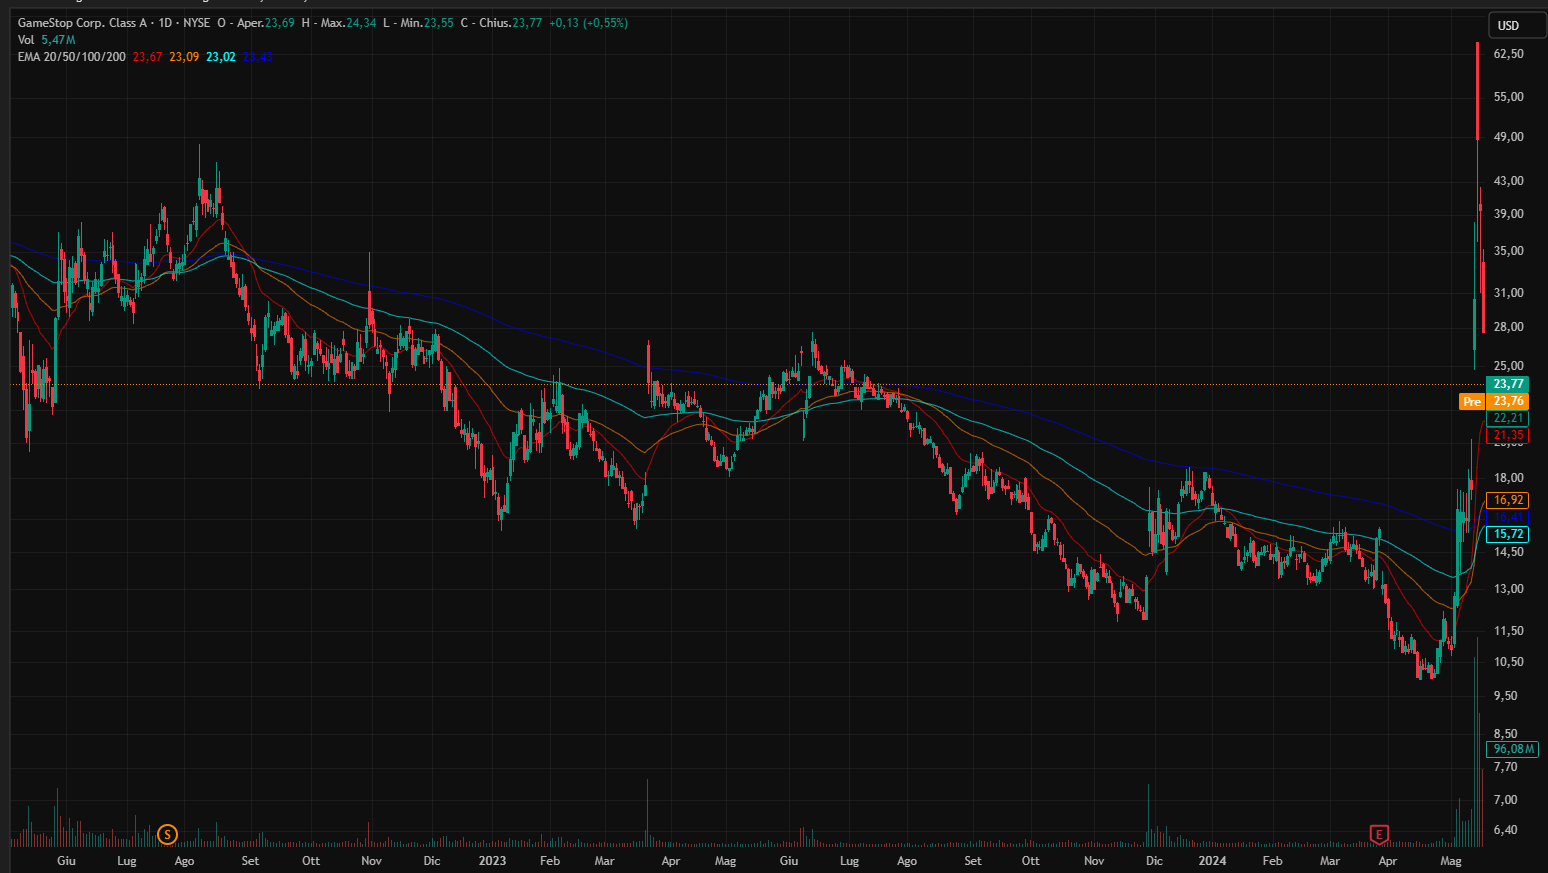1548x873 pixels.
Task: Click the 2023 label on time axis
Action: click(x=492, y=861)
